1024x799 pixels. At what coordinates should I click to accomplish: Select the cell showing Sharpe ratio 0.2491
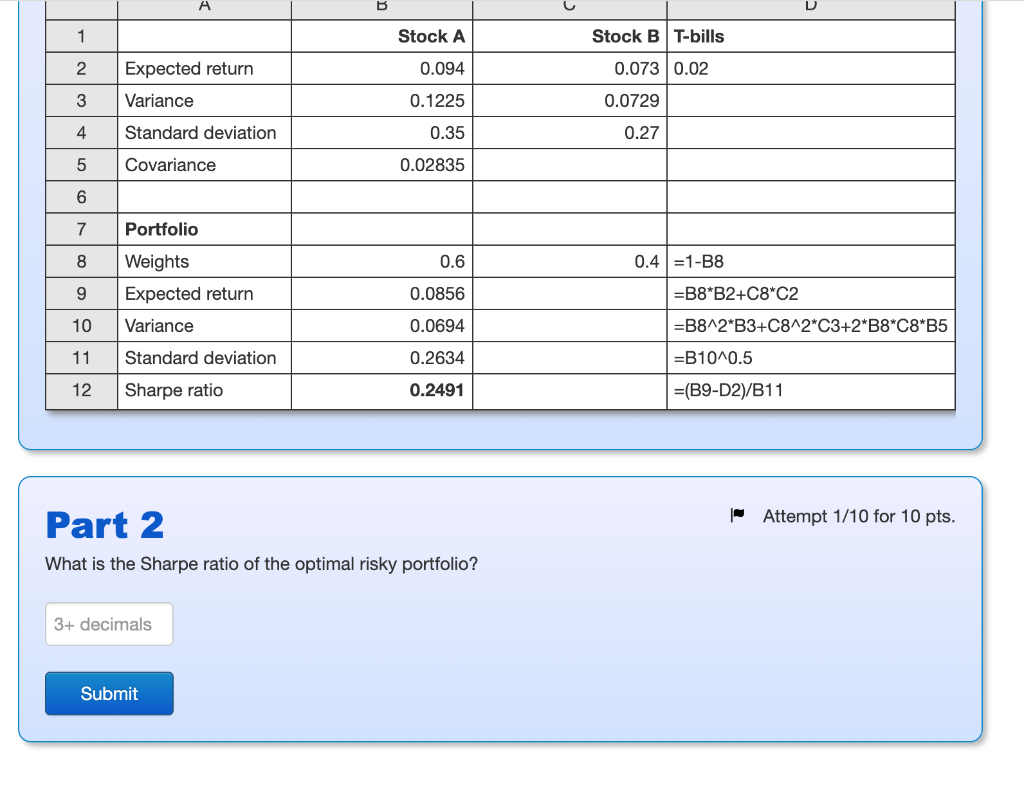440,390
